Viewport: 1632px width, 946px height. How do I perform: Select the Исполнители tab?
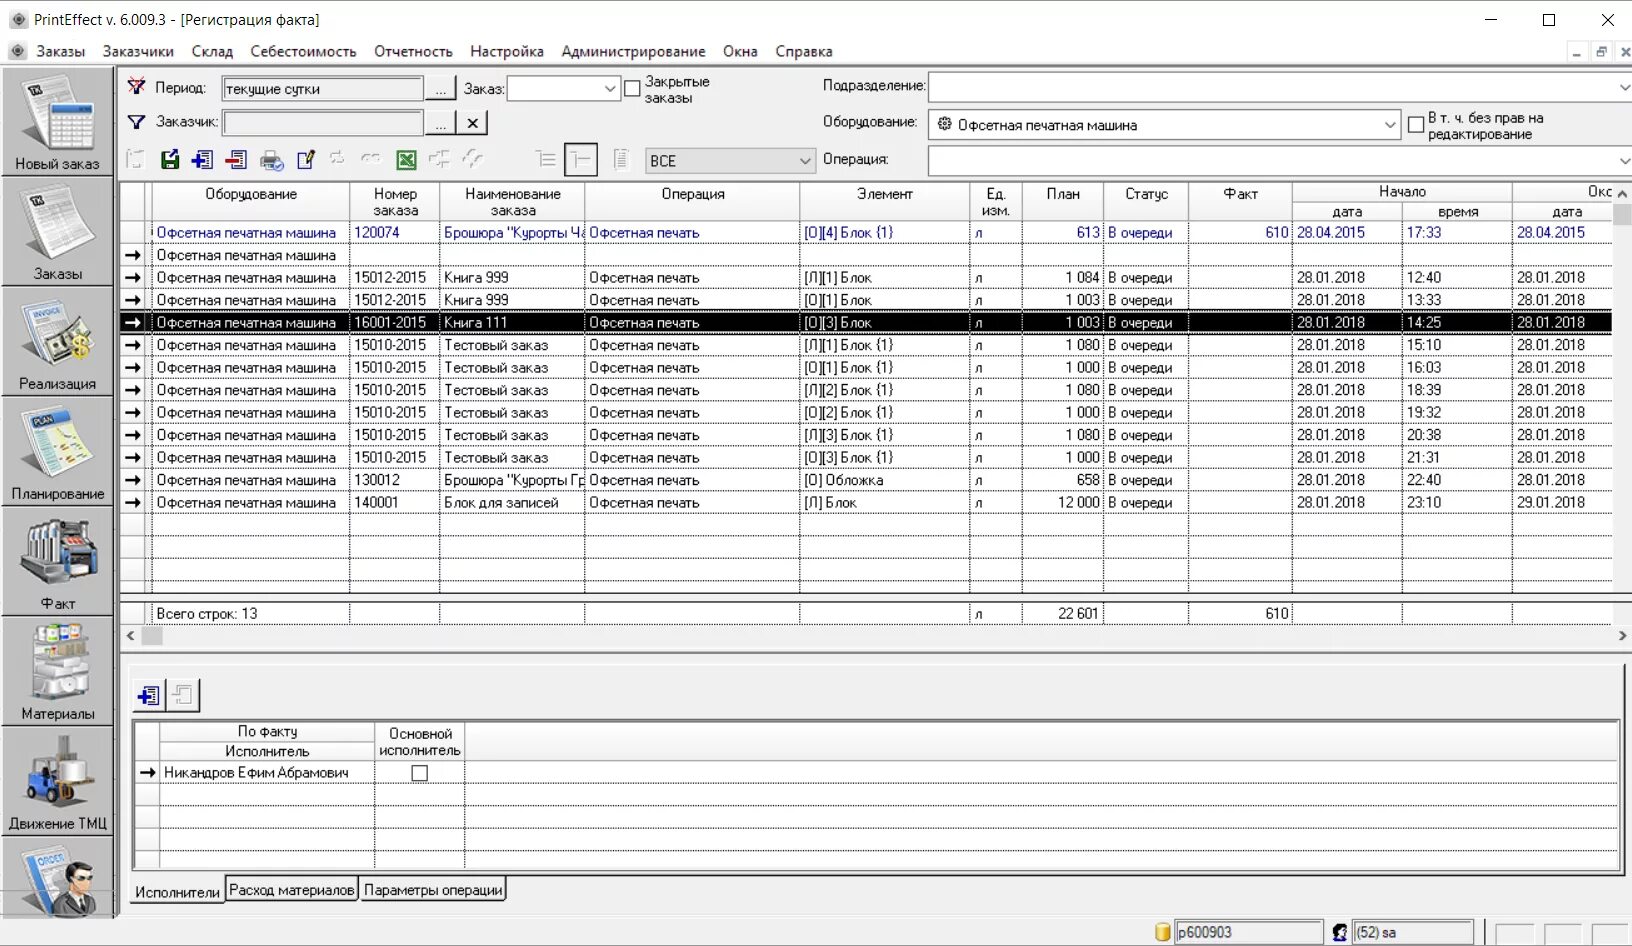coord(178,892)
